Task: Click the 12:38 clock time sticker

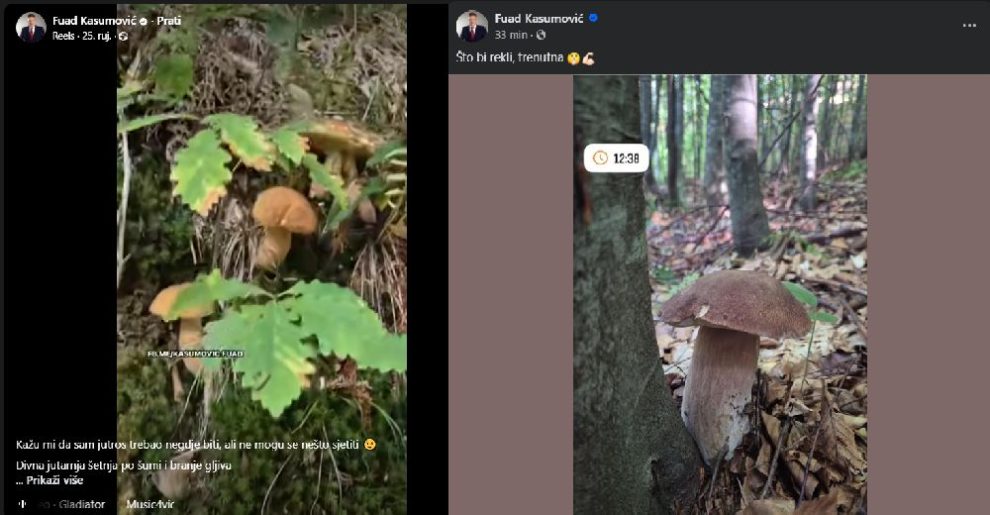Action: pos(616,158)
